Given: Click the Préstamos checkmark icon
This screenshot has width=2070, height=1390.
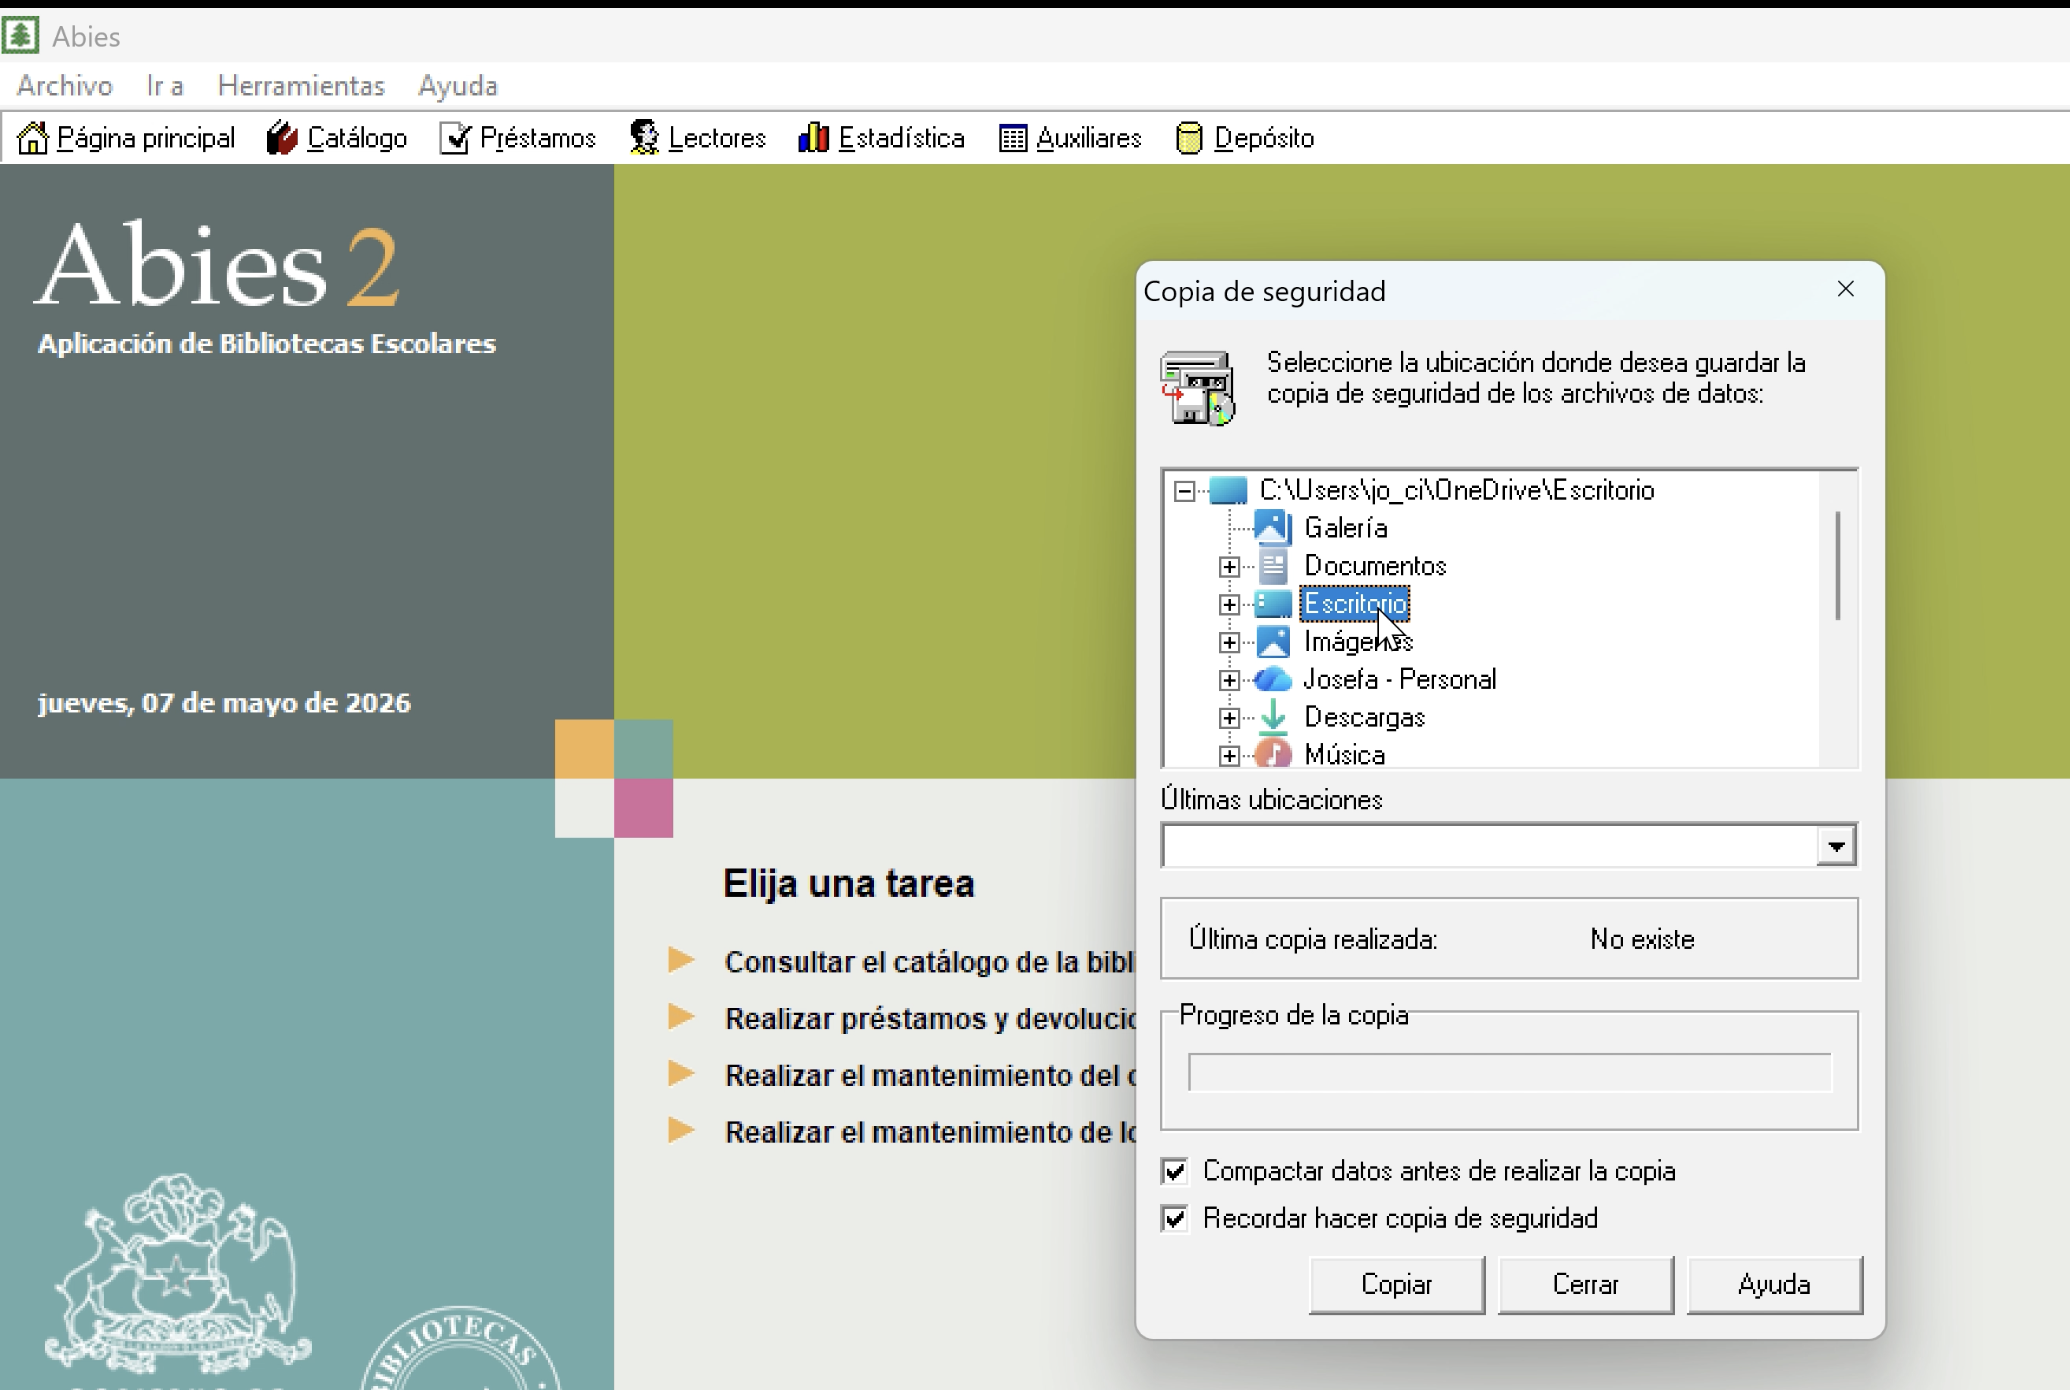Looking at the screenshot, I should 455,138.
